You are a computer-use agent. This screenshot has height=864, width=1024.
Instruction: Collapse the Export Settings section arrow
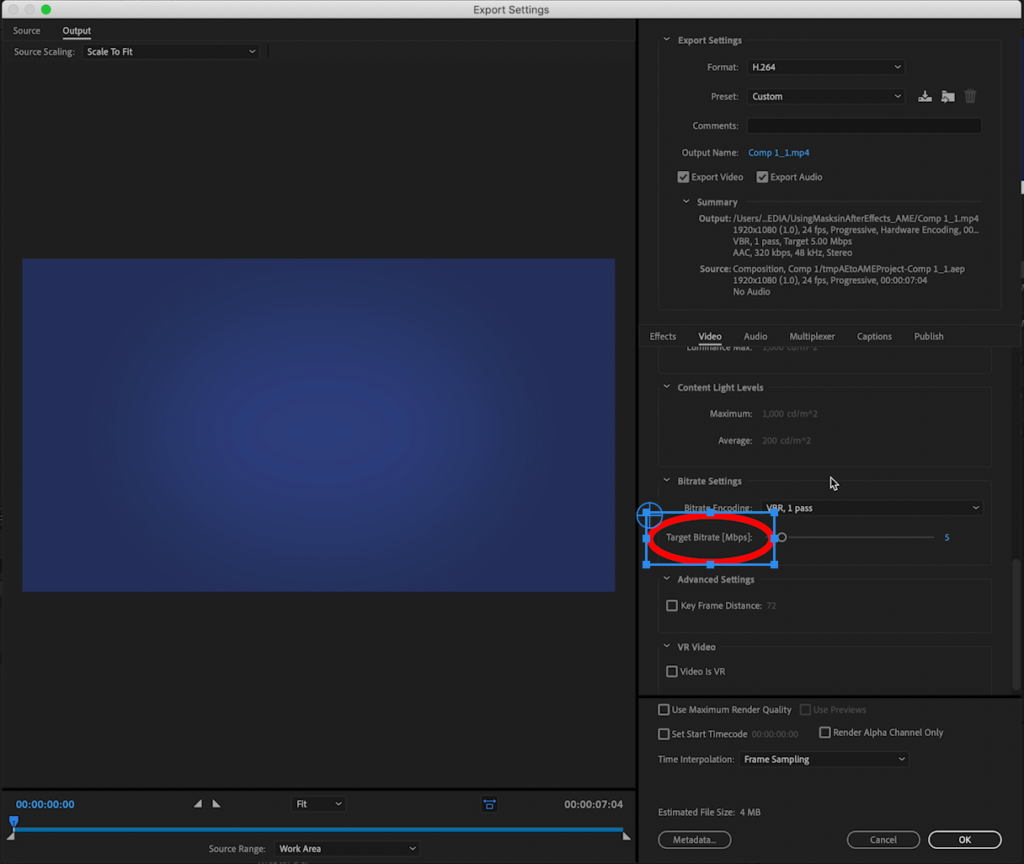[667, 41]
